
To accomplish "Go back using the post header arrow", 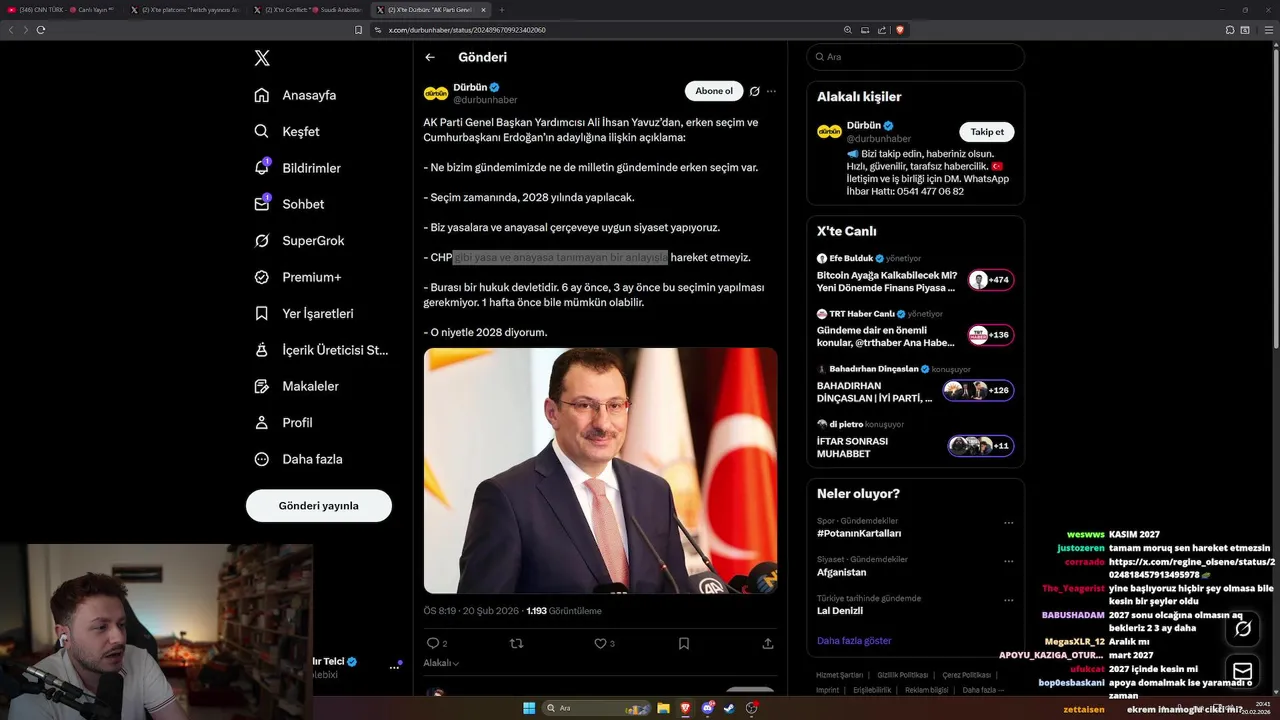I will (x=430, y=58).
